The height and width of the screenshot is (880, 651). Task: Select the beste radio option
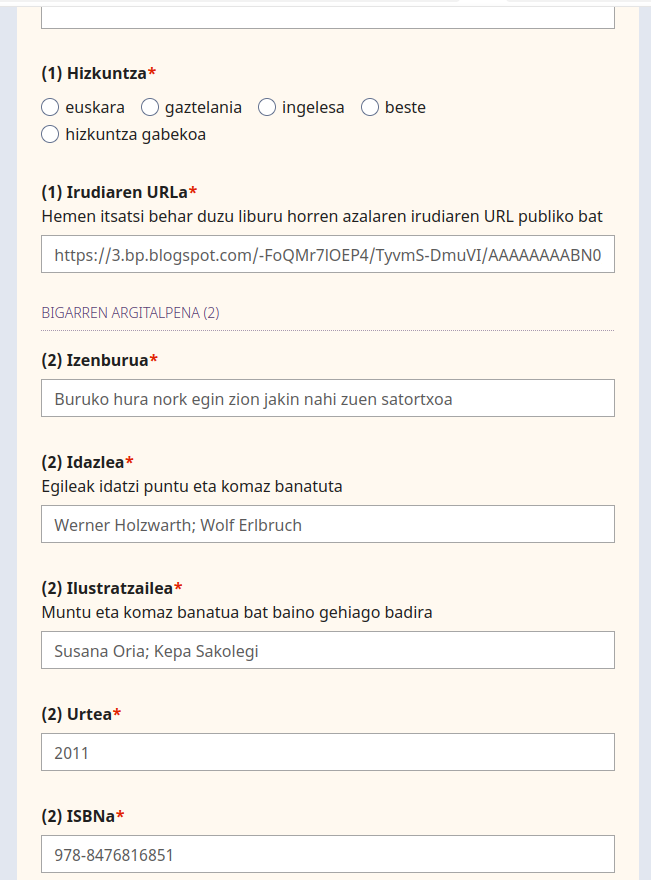[370, 107]
